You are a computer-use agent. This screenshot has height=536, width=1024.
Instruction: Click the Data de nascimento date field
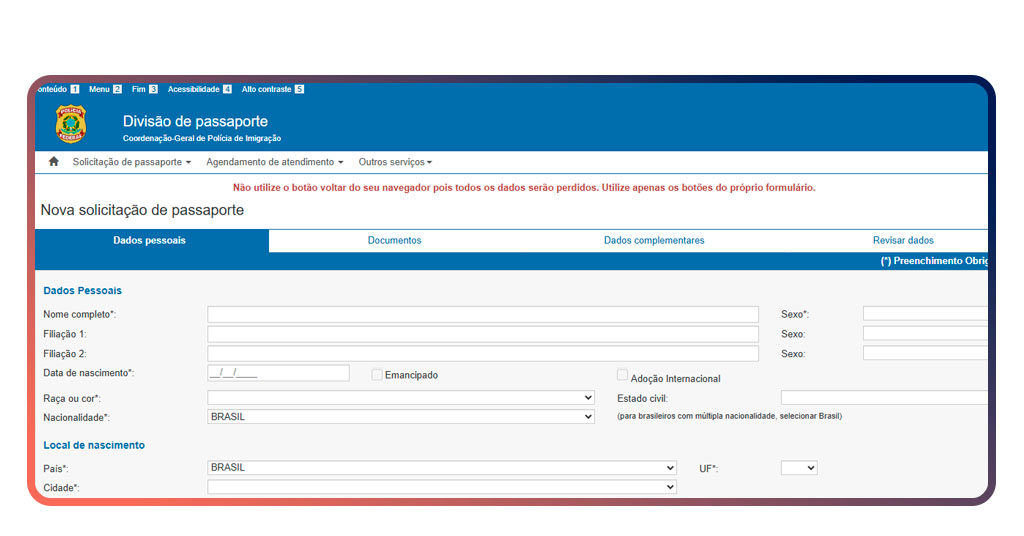tap(278, 373)
